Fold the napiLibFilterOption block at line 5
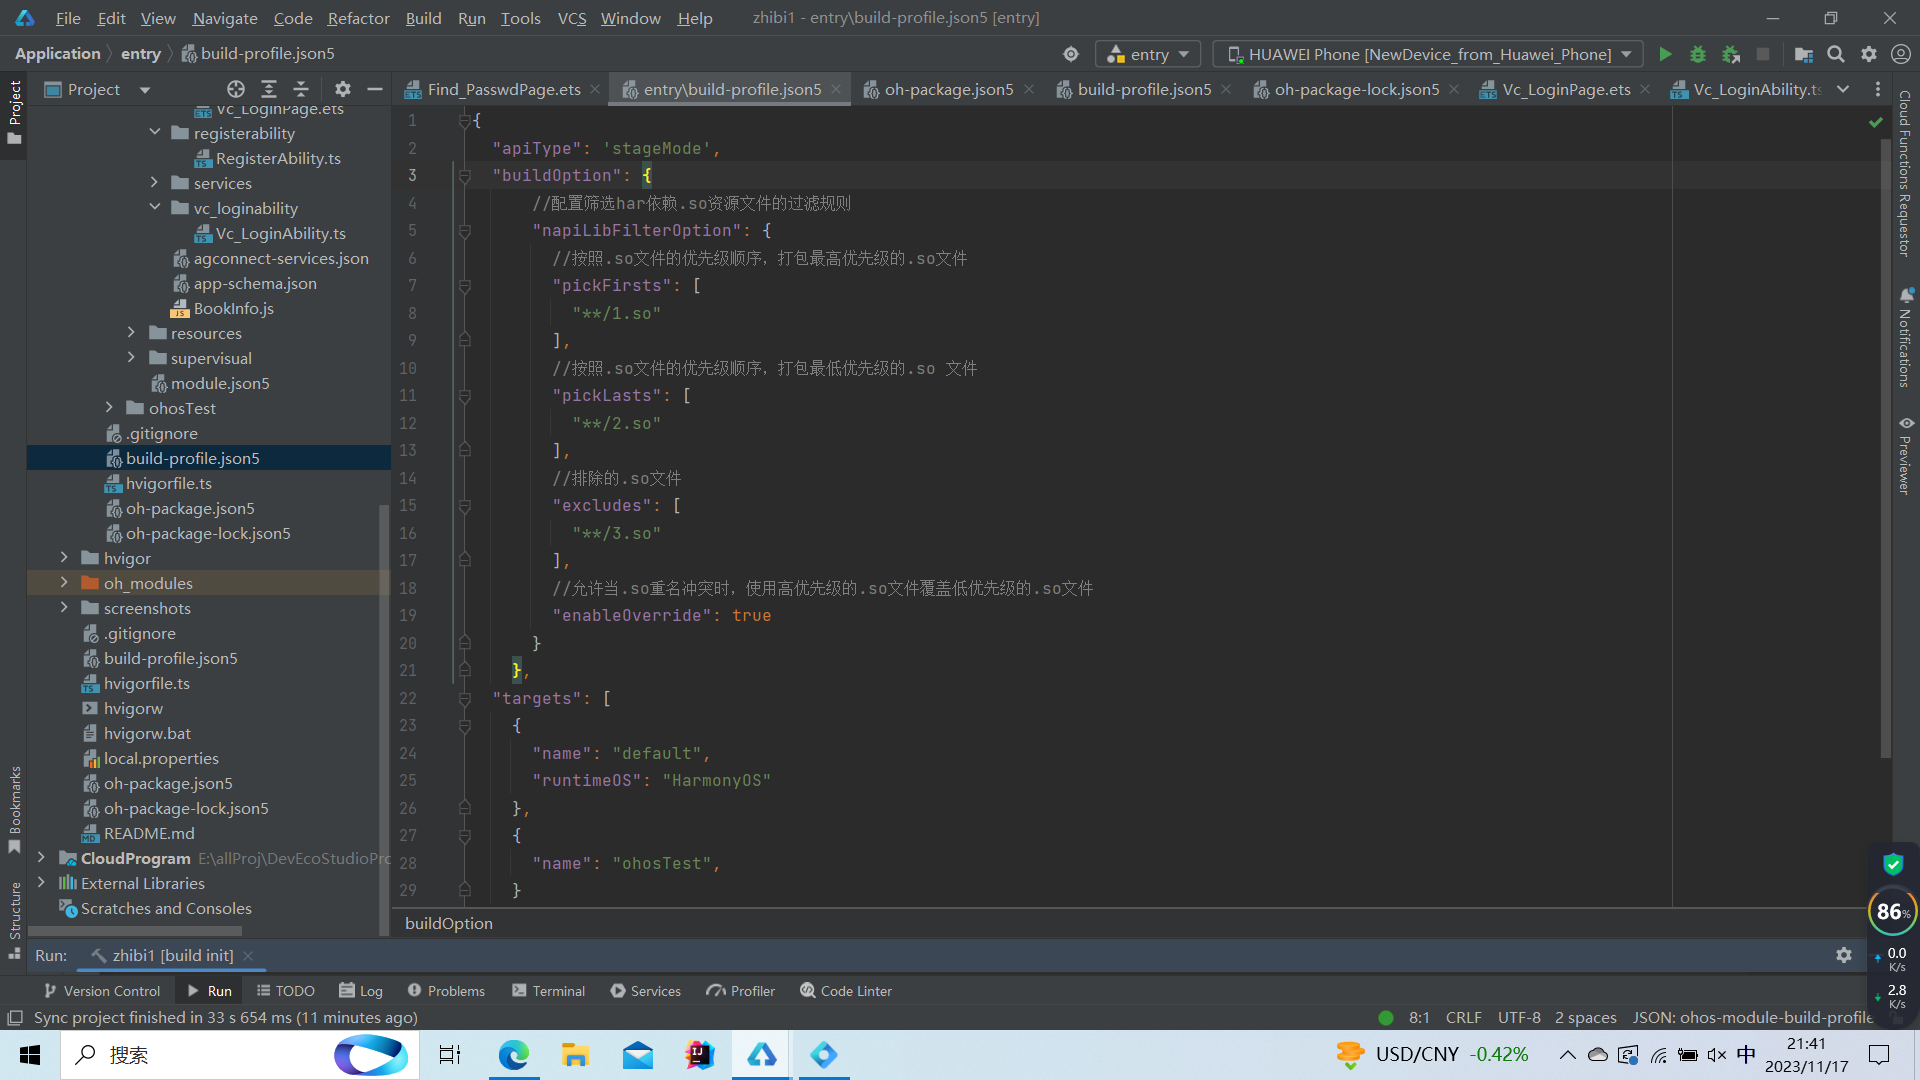 [464, 231]
